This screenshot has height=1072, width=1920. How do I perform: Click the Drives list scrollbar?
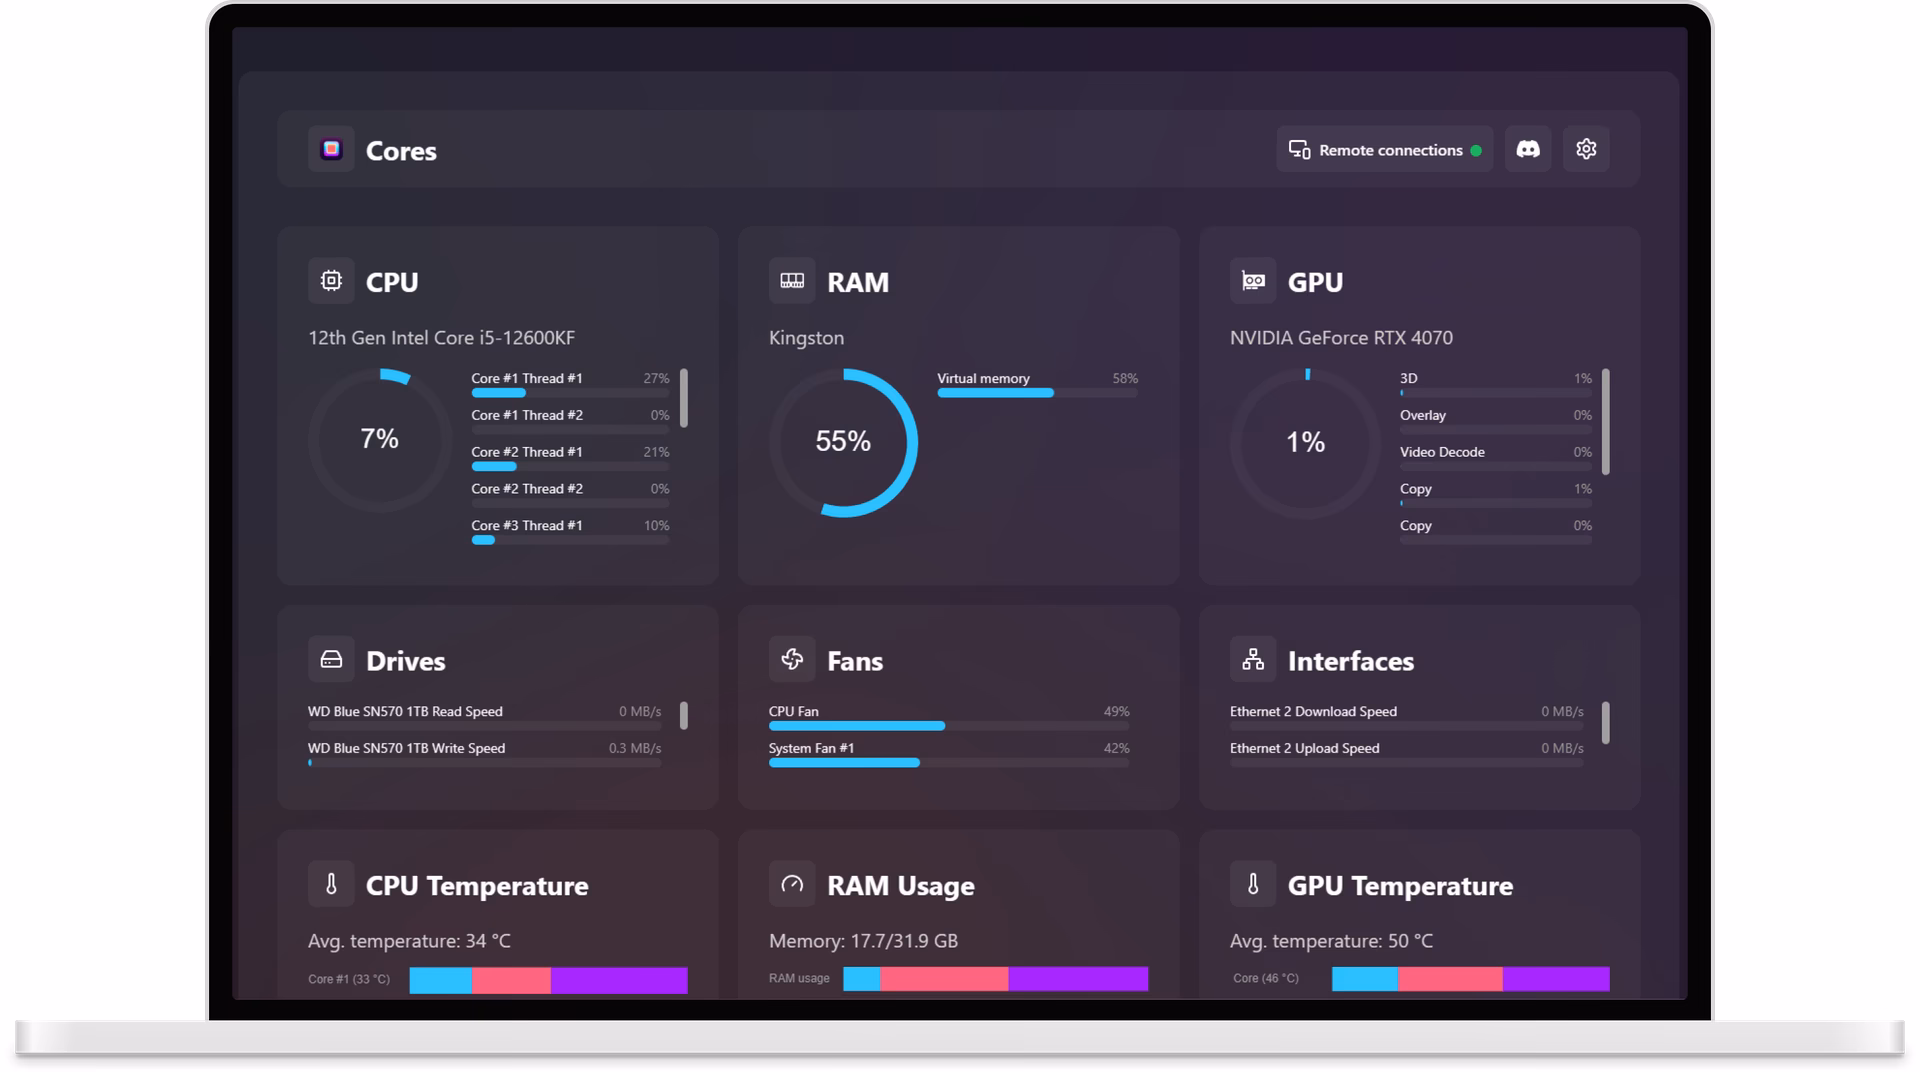pos(684,715)
